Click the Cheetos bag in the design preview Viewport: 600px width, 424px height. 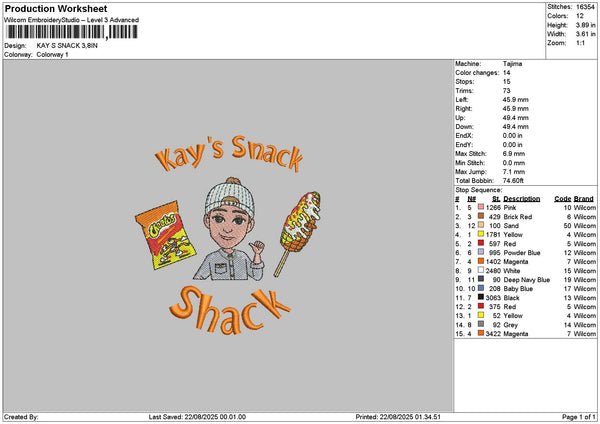165,235
